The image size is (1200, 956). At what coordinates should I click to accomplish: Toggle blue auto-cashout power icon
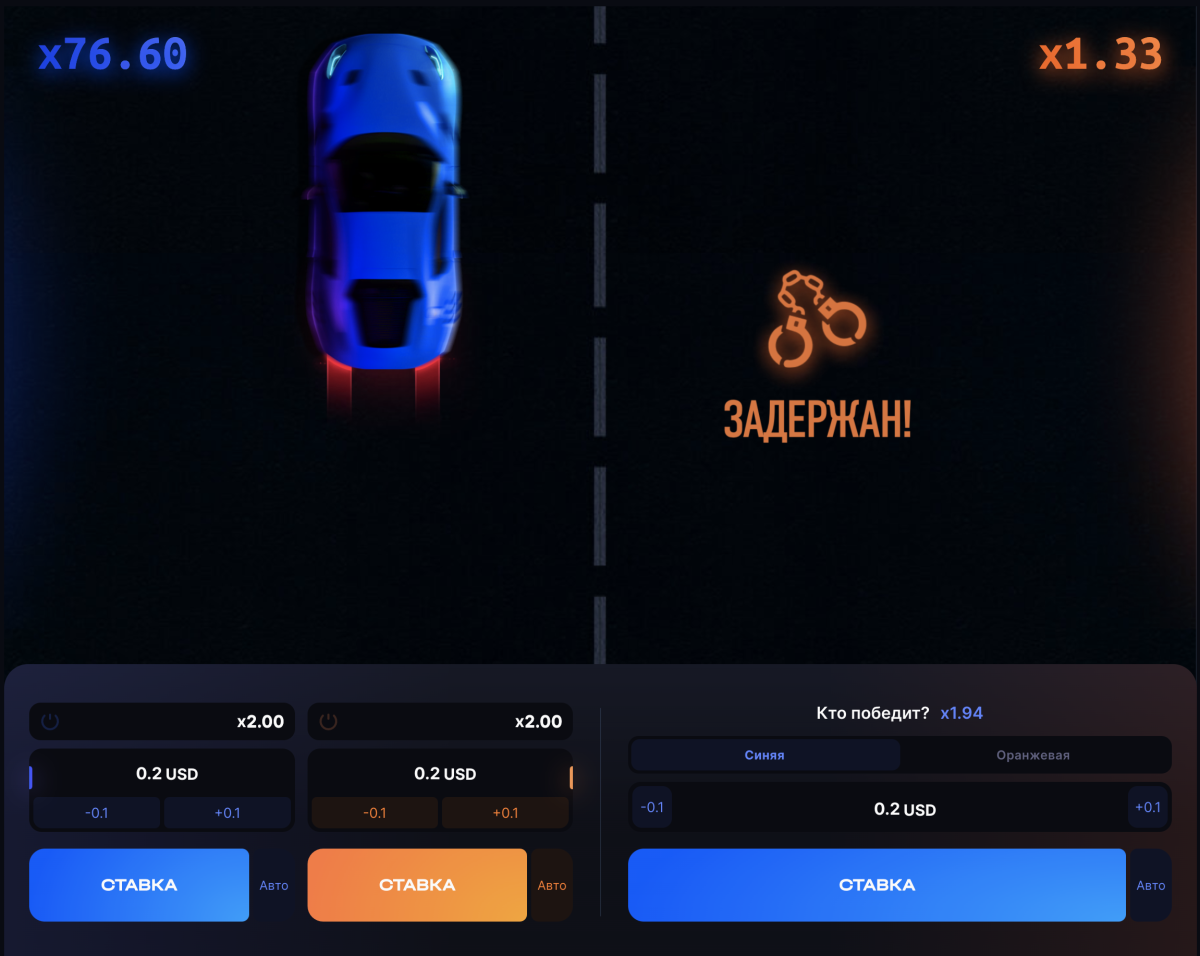click(x=50, y=721)
